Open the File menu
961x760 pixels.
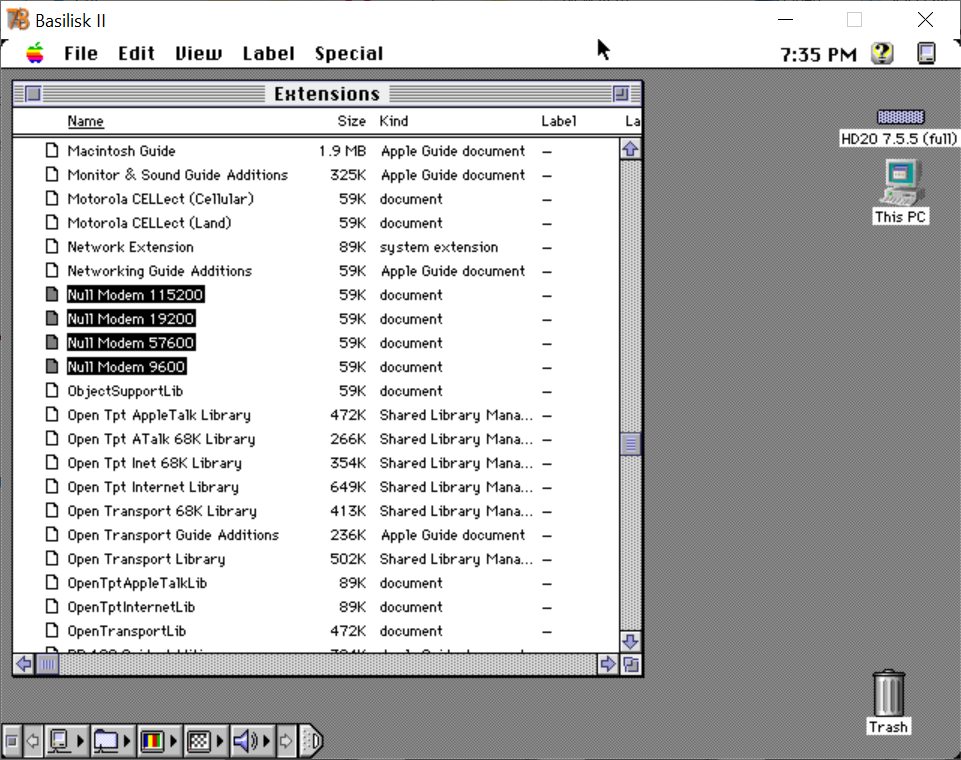[81, 54]
